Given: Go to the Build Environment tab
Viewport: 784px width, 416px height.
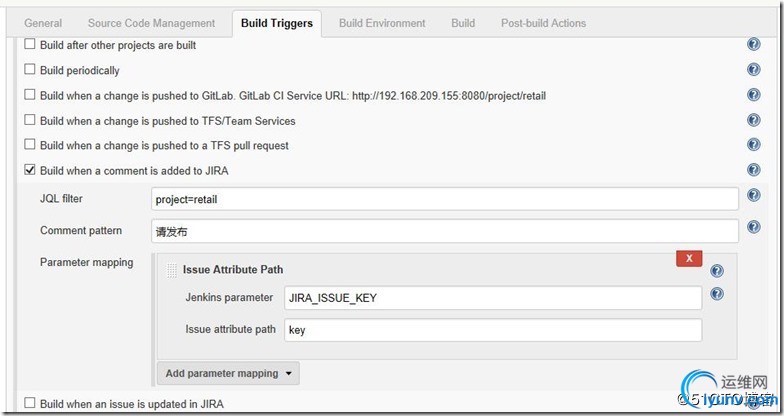Looking at the screenshot, I should (x=382, y=23).
